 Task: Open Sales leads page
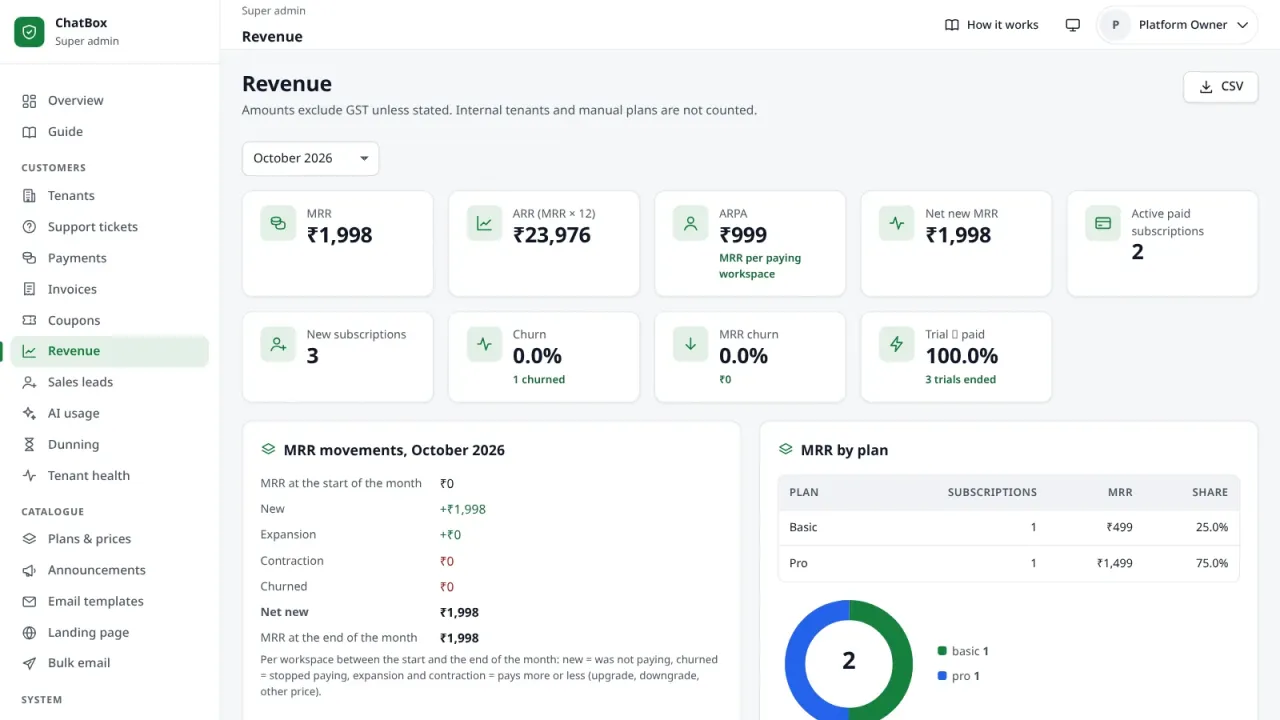click(109, 382)
